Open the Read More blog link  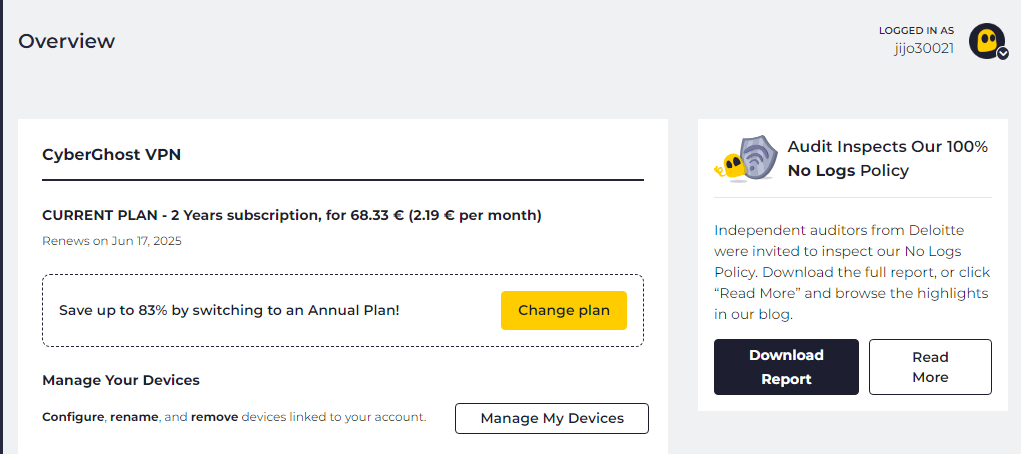pos(930,367)
